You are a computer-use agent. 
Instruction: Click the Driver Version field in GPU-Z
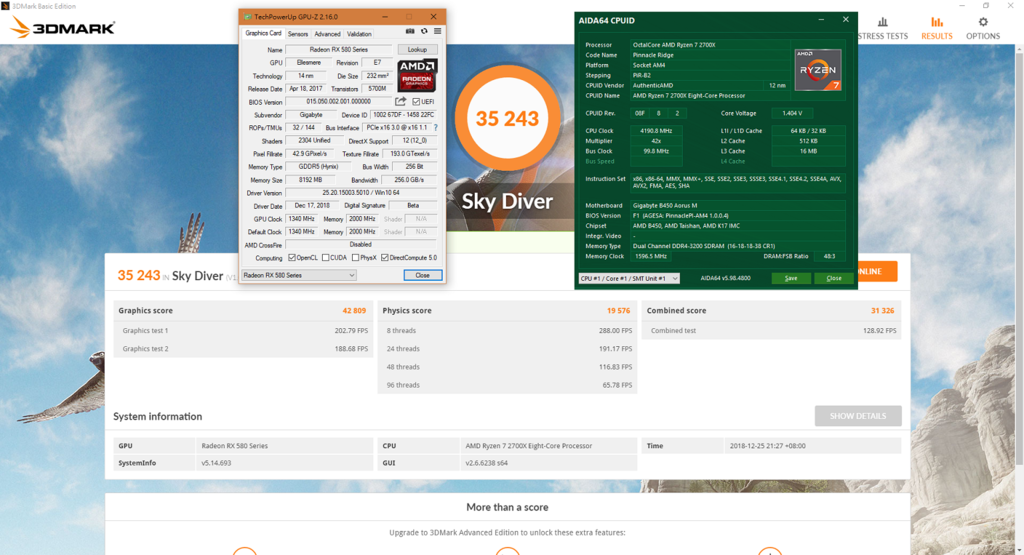pos(360,193)
